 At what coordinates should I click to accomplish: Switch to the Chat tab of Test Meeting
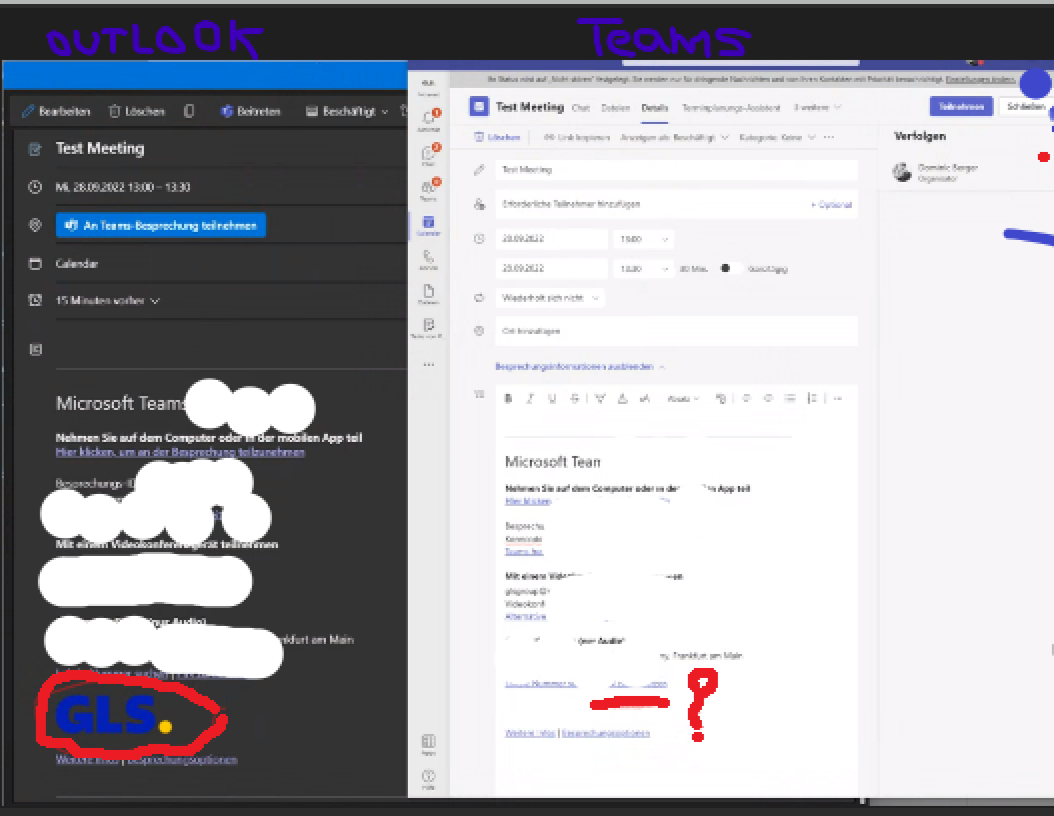(581, 108)
